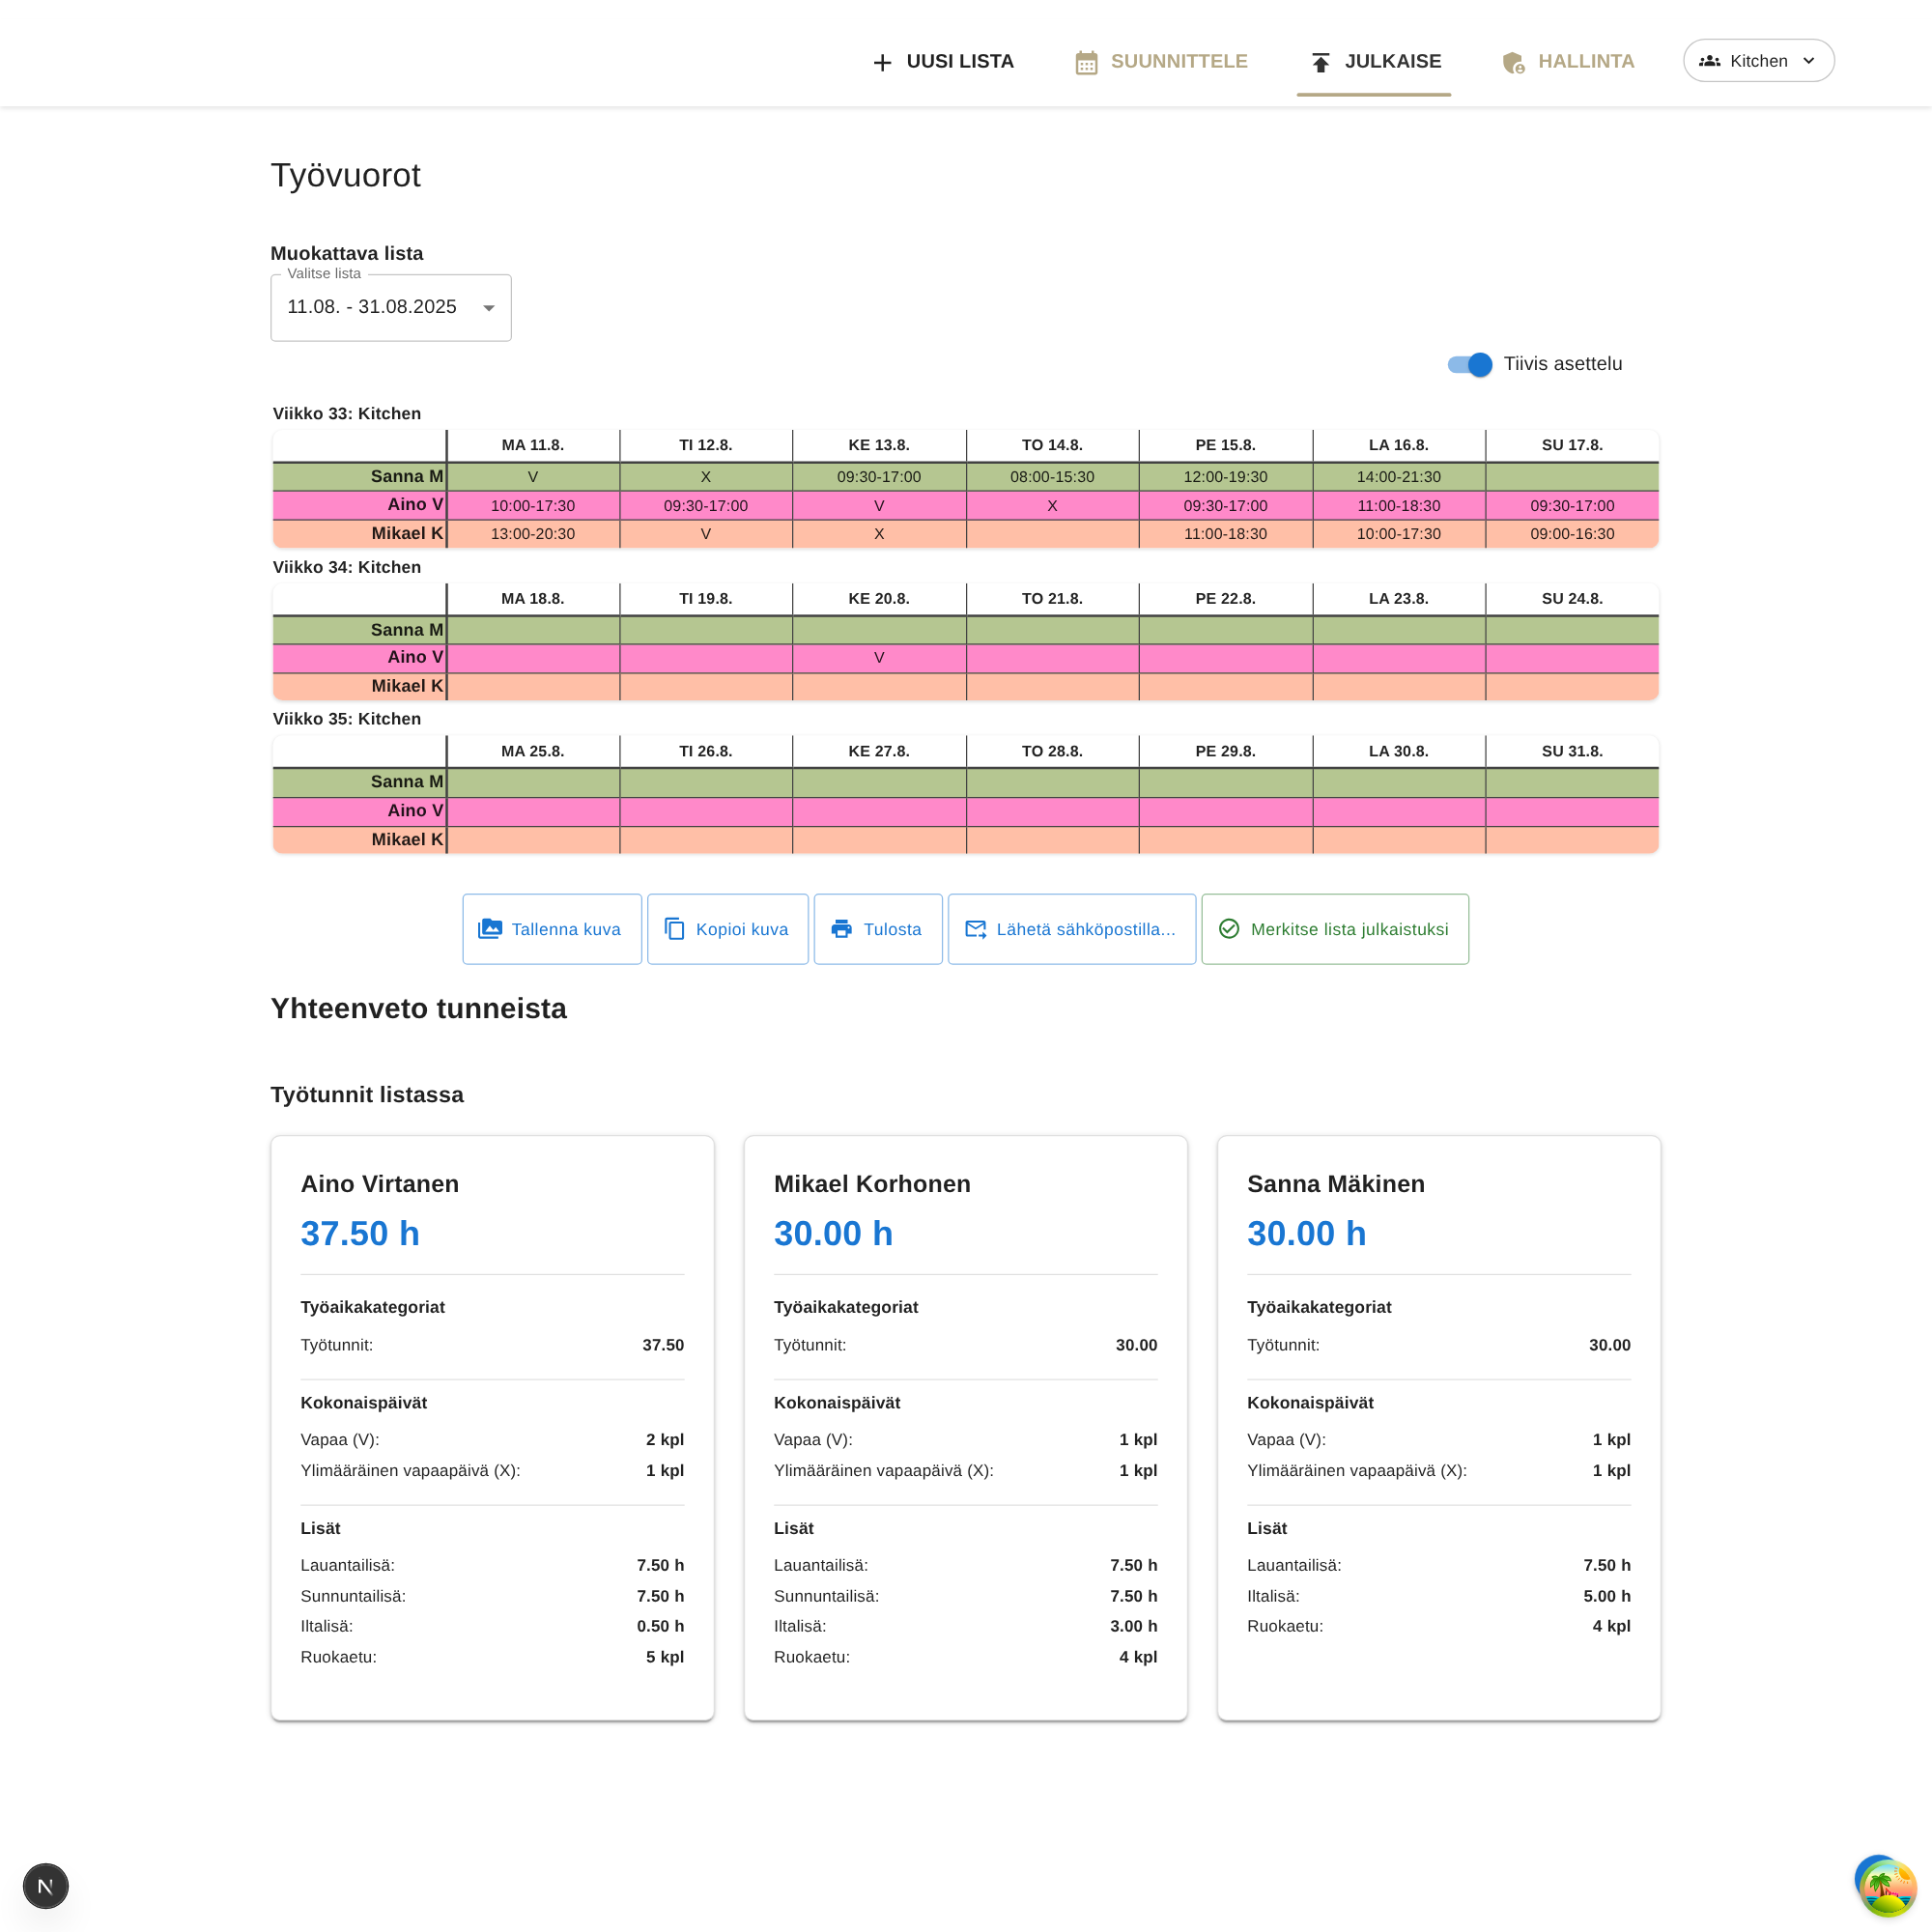Viewport: 1932px width, 1932px height.
Task: Click the plus icon beside Uusi lista
Action: (881, 62)
